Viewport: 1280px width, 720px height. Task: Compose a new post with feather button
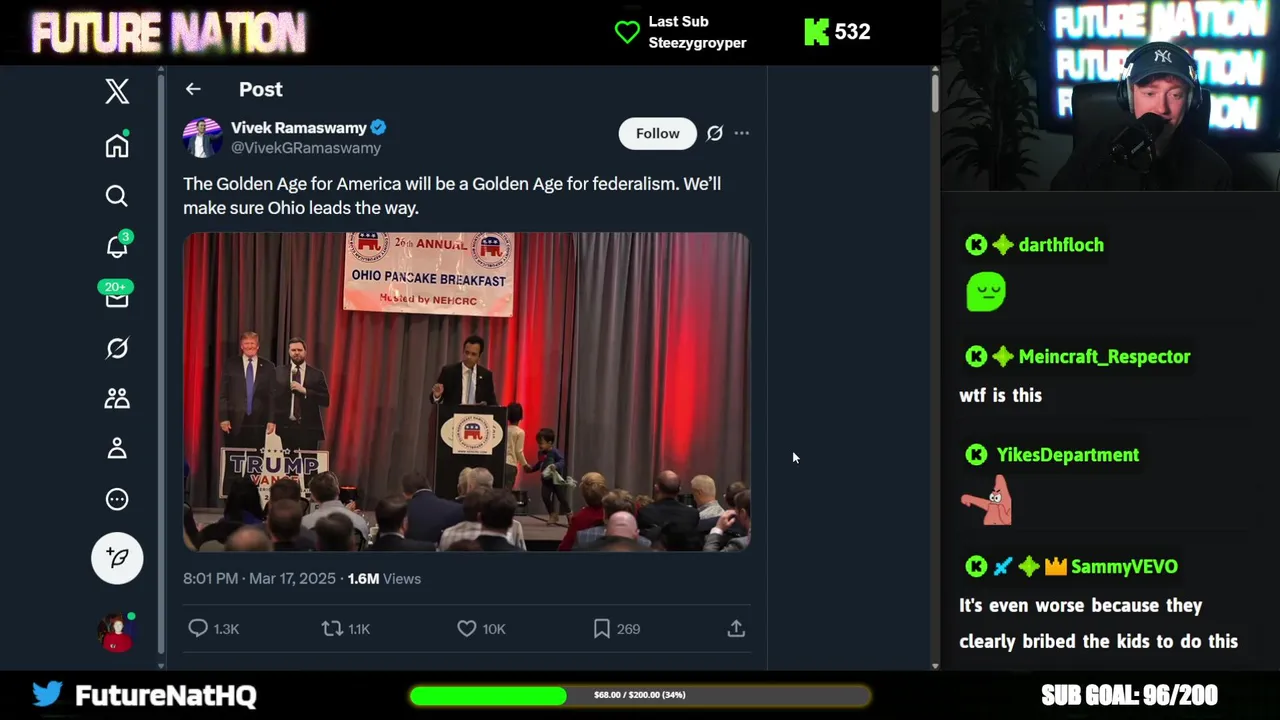[x=117, y=558]
